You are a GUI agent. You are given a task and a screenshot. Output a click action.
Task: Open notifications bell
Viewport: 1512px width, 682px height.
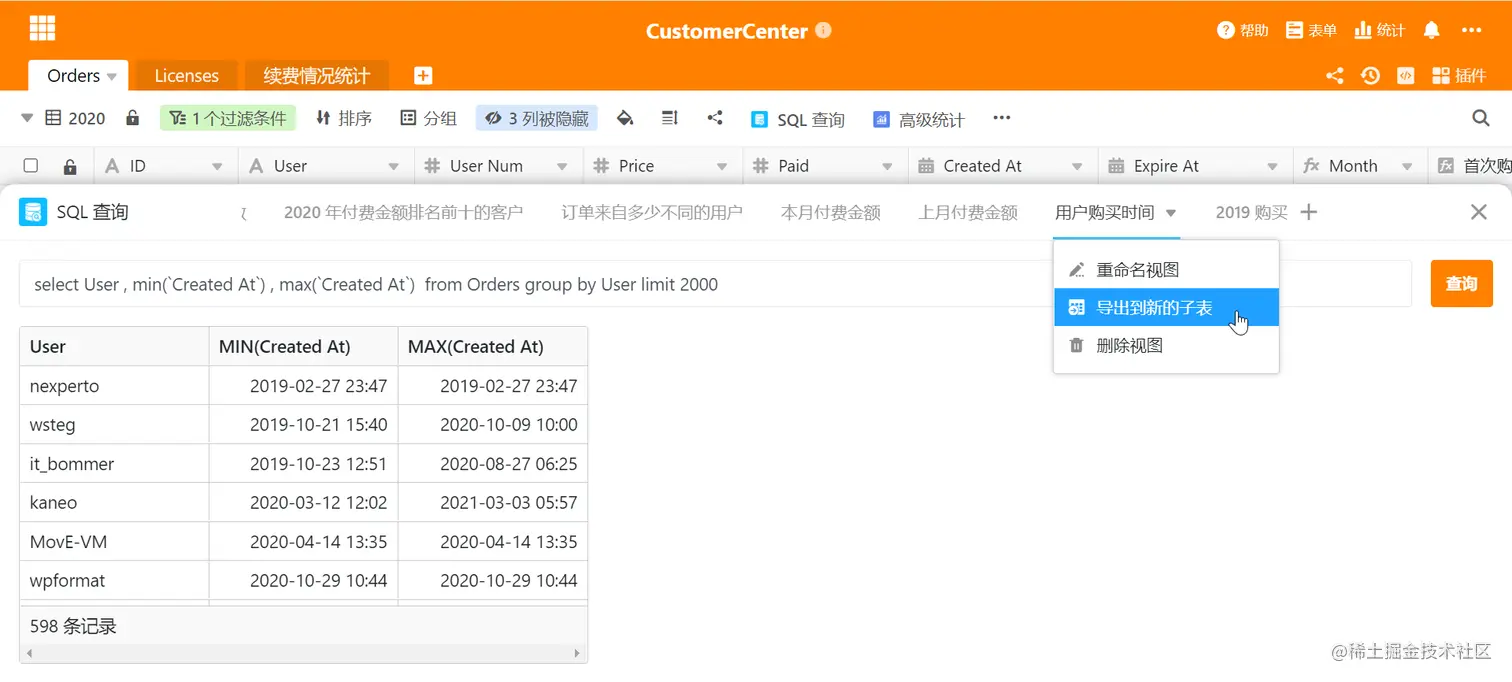point(1431,30)
